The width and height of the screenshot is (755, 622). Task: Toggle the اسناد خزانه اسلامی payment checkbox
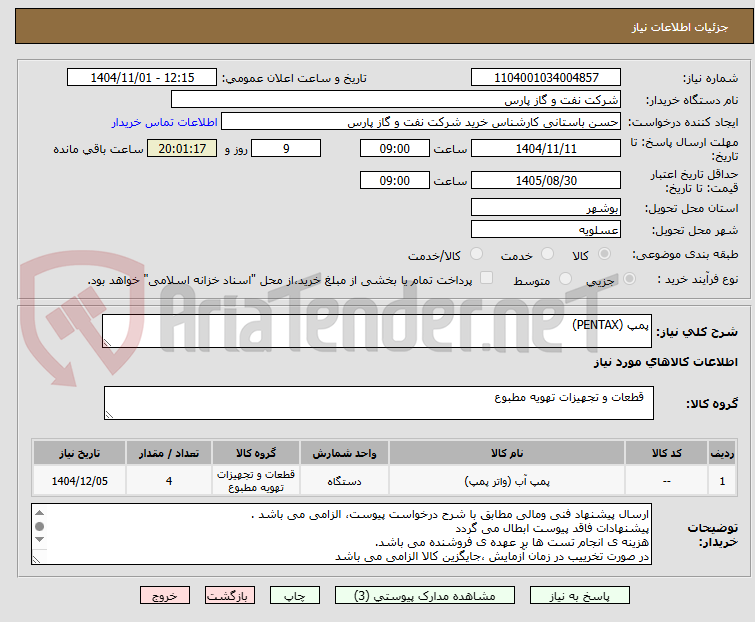(486, 278)
